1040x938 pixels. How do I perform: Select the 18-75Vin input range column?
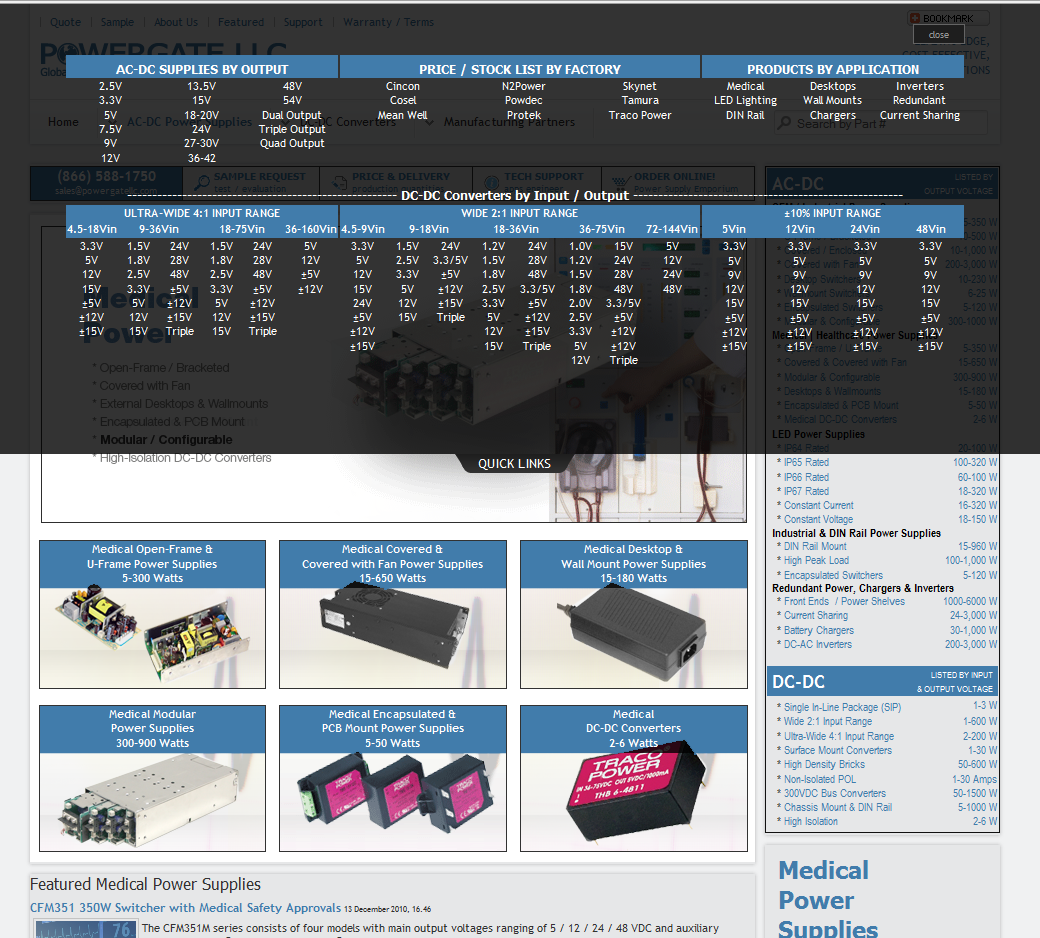[242, 229]
